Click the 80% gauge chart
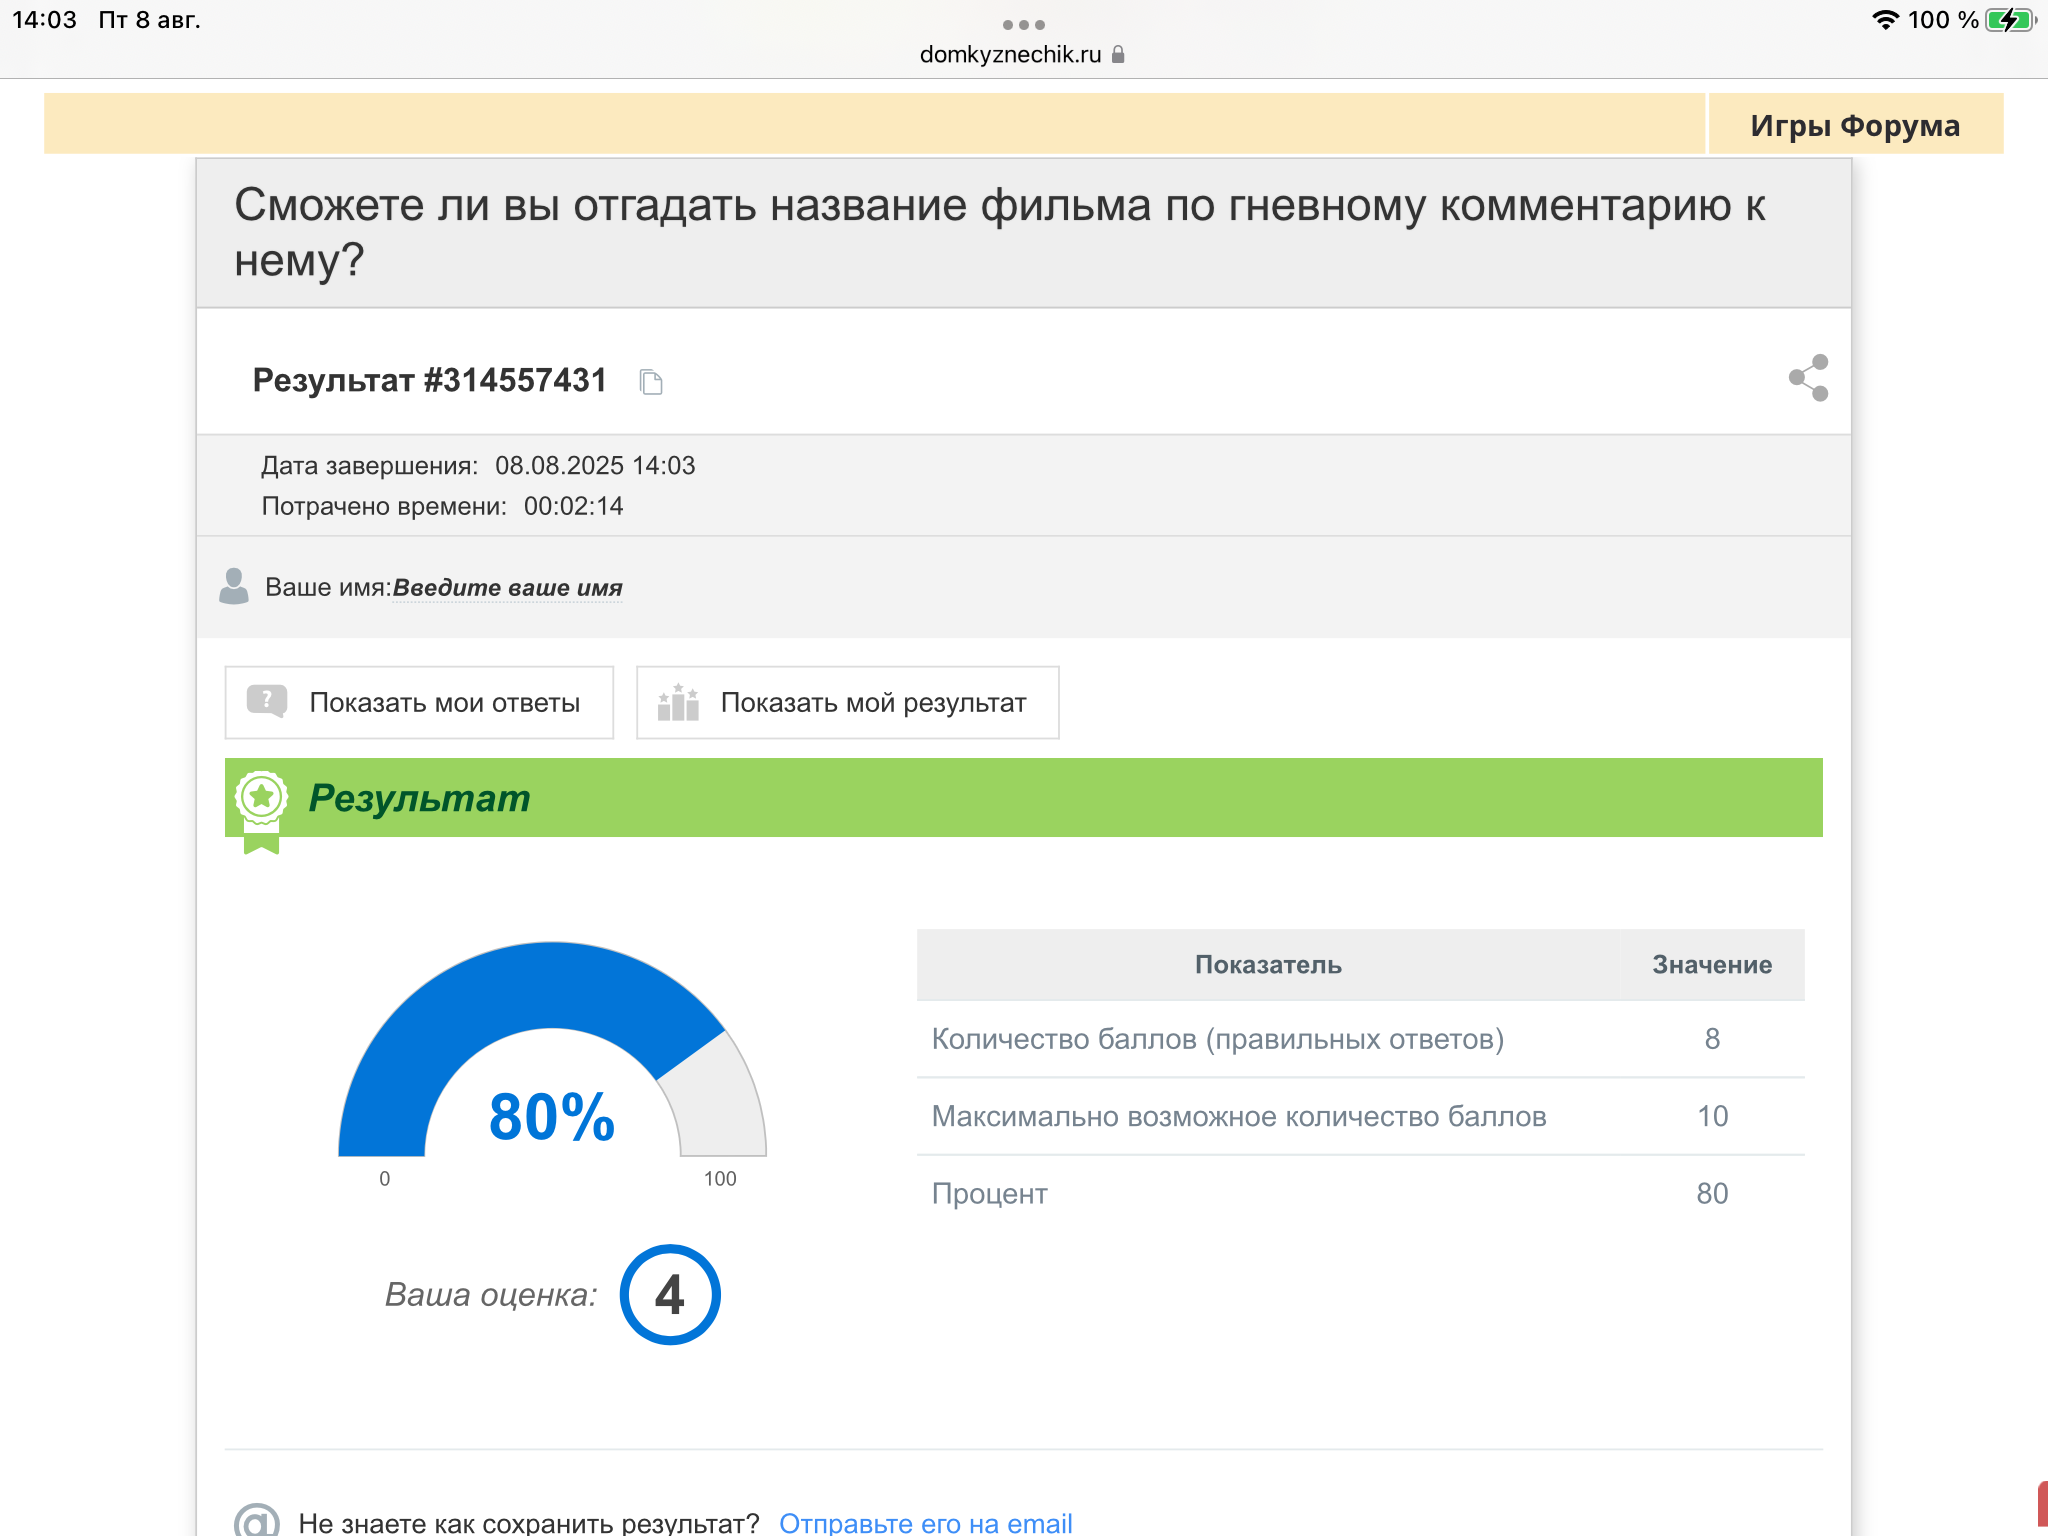Screen dimensions: 2048x1536 pyautogui.click(x=552, y=1050)
